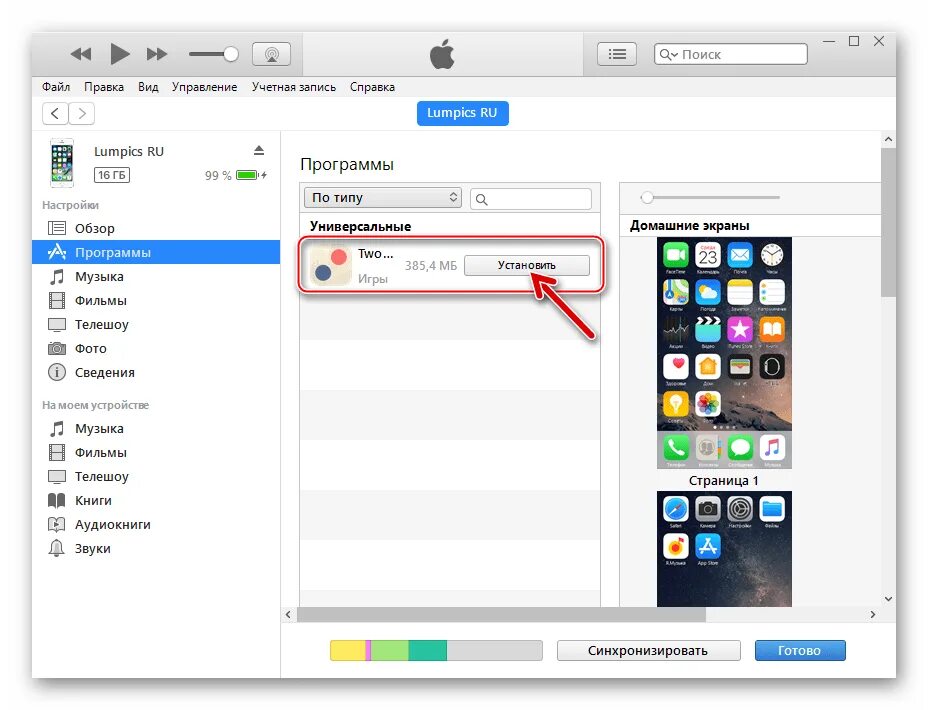Click the FaceTime app on home screen
928x710 pixels.
676,255
